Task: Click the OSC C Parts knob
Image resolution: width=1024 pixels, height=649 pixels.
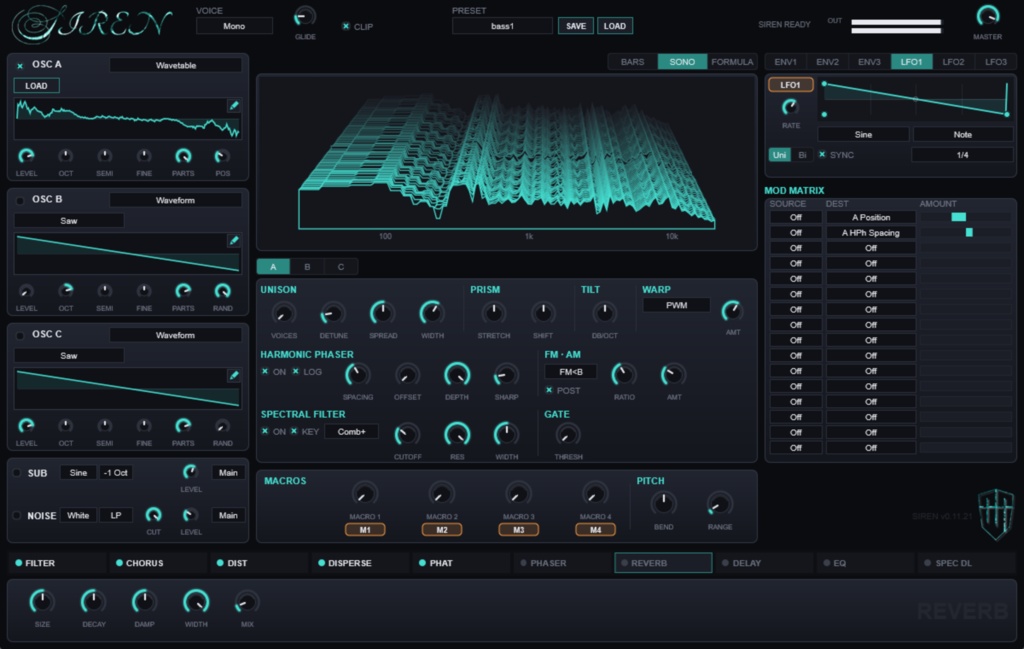Action: click(x=183, y=426)
